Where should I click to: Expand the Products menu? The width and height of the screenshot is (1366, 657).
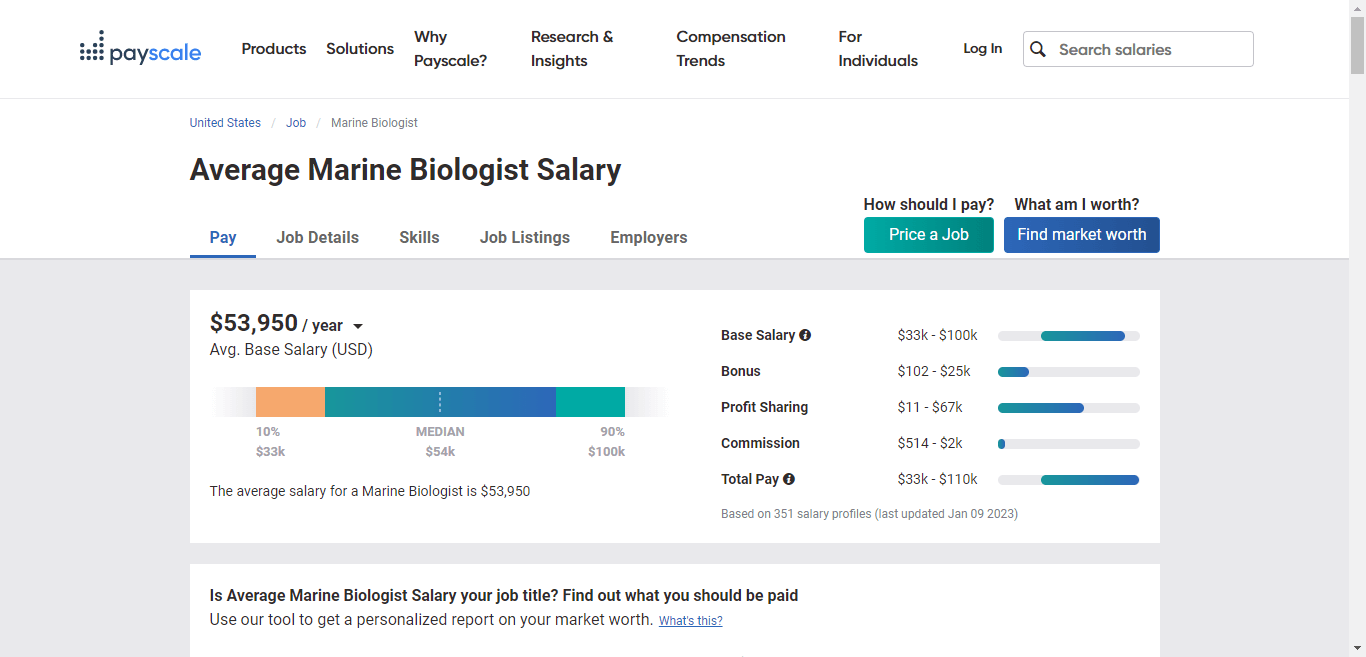click(x=273, y=48)
